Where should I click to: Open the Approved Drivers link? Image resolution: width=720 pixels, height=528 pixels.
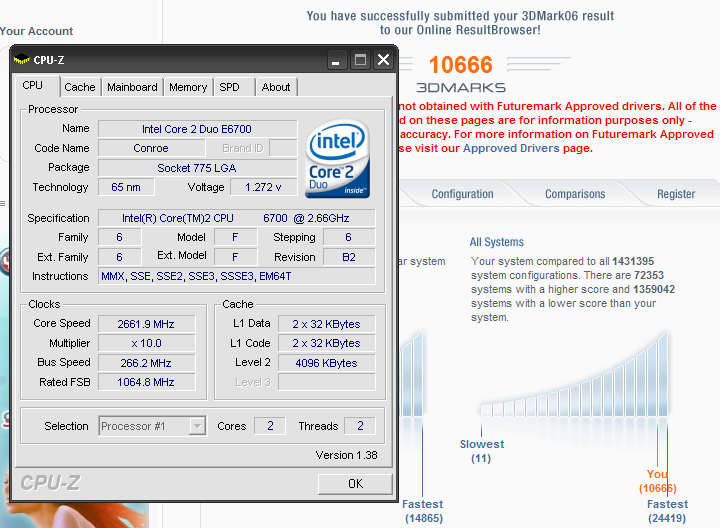(511, 148)
